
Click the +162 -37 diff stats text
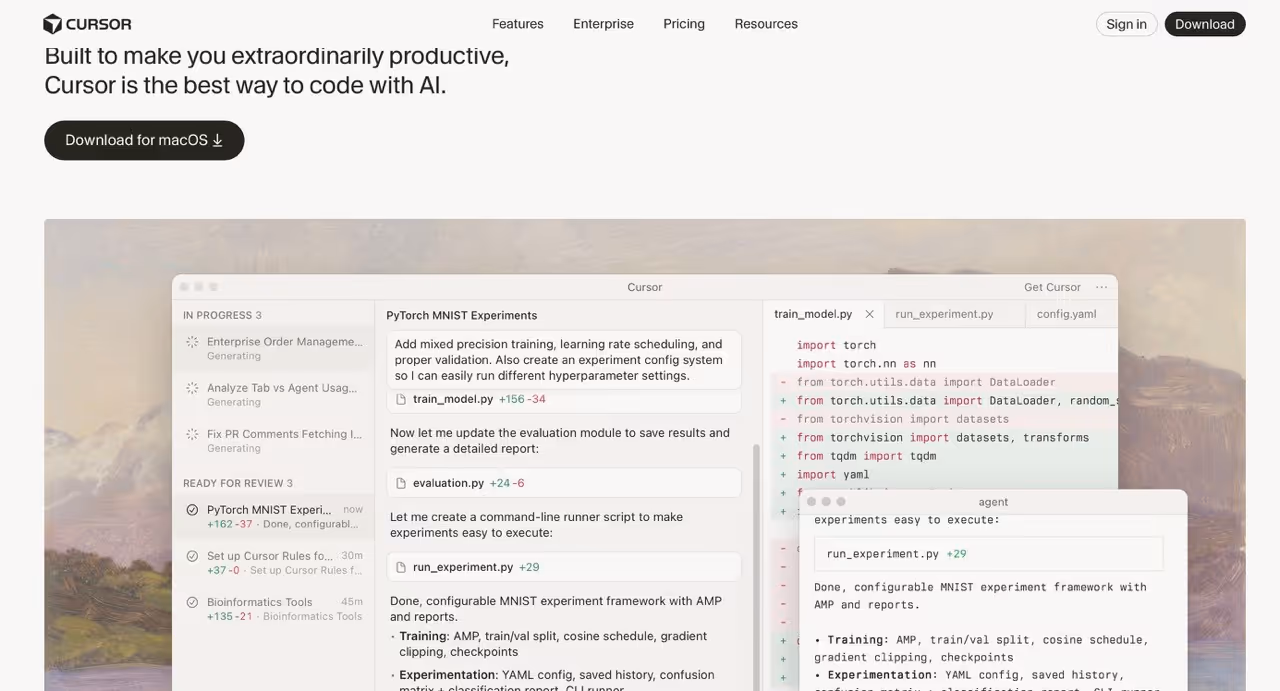[229, 524]
